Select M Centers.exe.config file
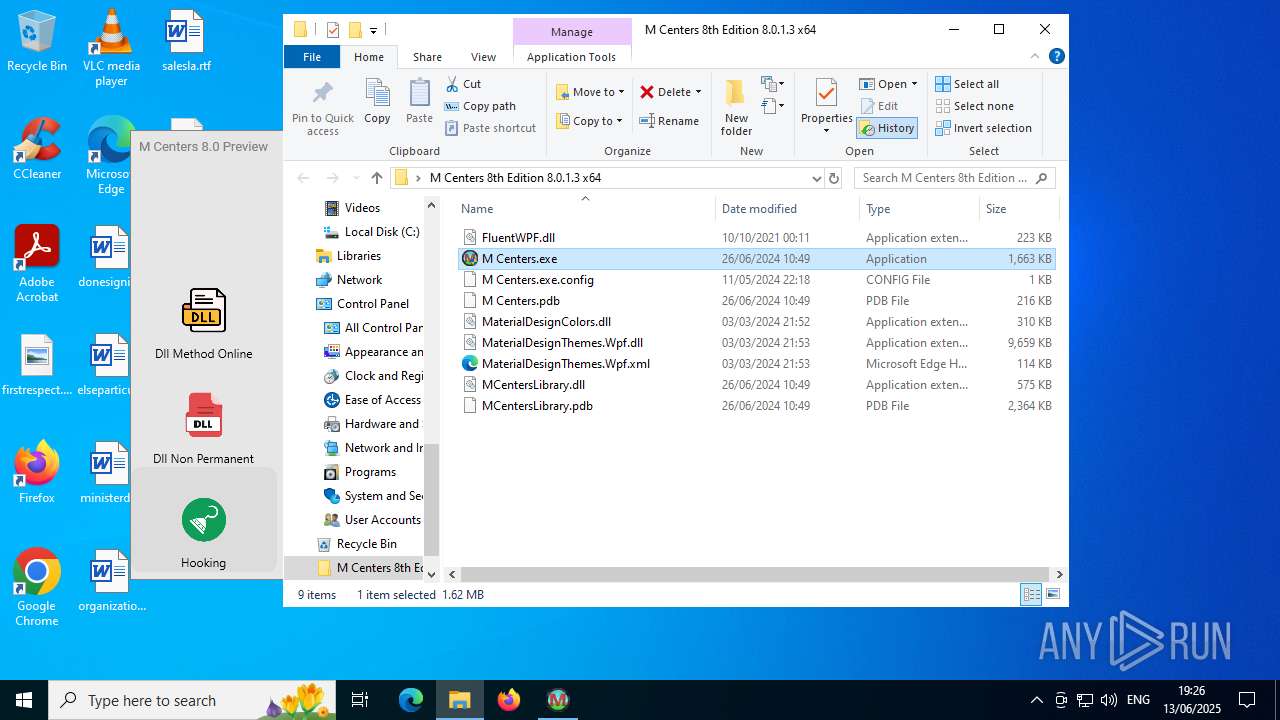The width and height of the screenshot is (1280, 720). tap(757, 280)
